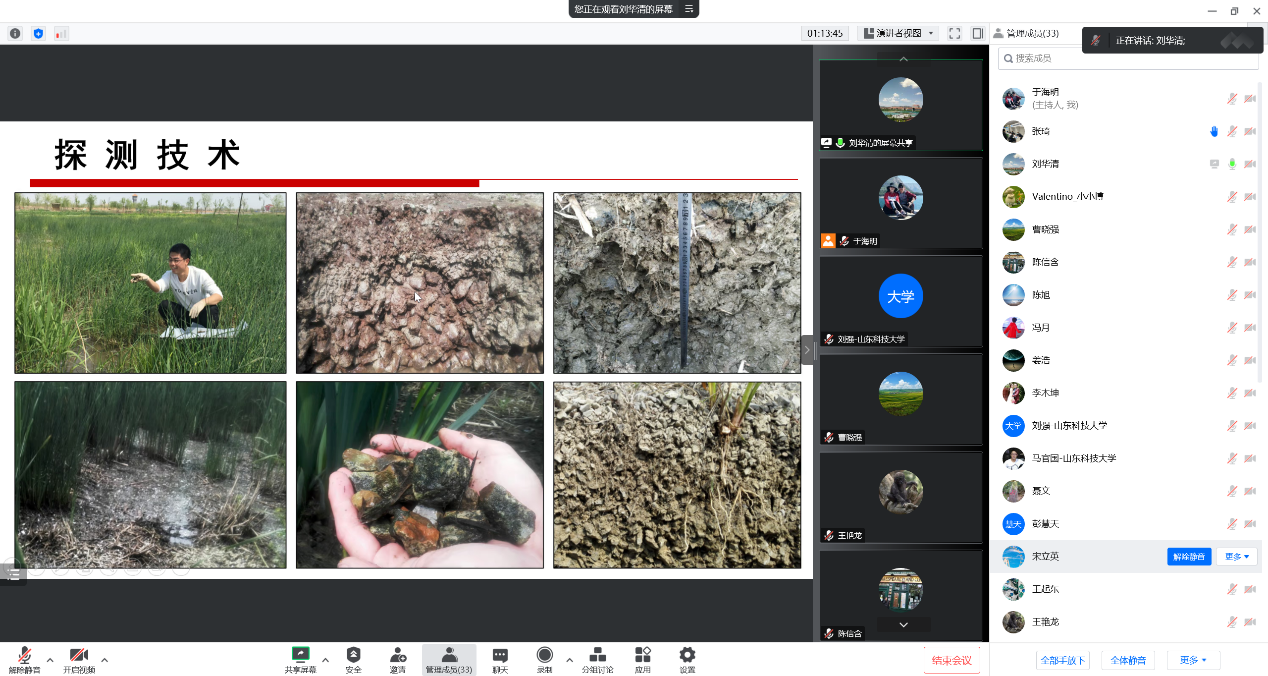Image resolution: width=1268 pixels, height=676 pixels.
Task: Start recording with the 录制 icon
Action: click(544, 656)
